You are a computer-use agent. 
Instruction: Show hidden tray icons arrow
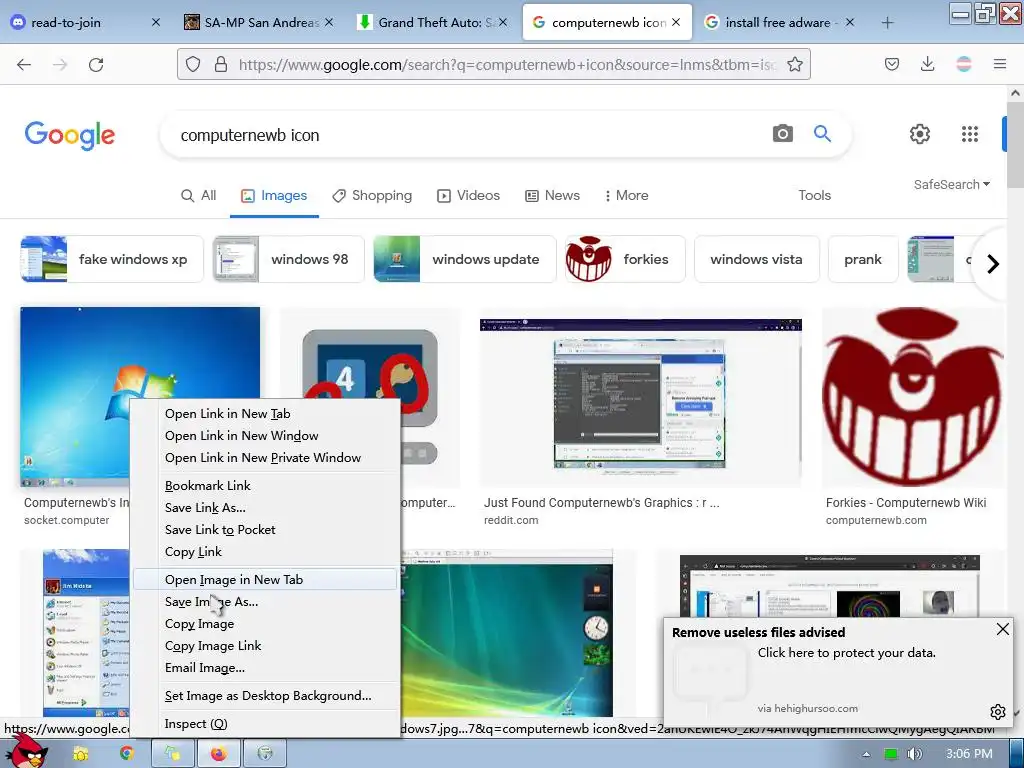pos(866,754)
